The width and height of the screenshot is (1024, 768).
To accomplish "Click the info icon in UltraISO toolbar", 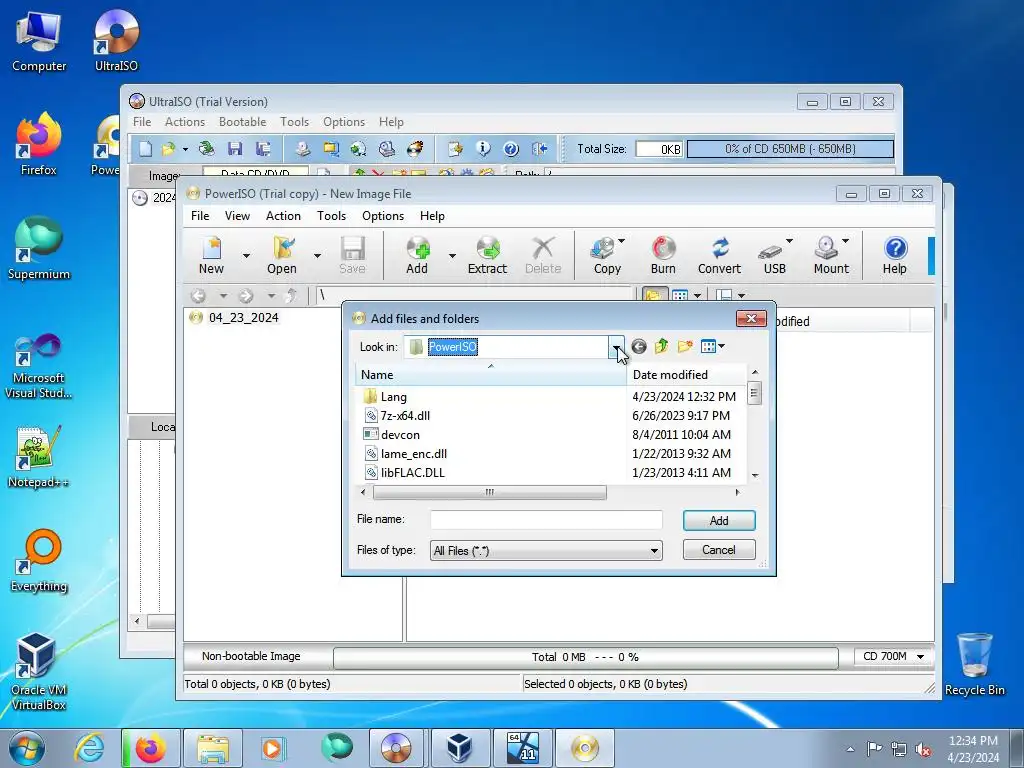I will coord(483,149).
